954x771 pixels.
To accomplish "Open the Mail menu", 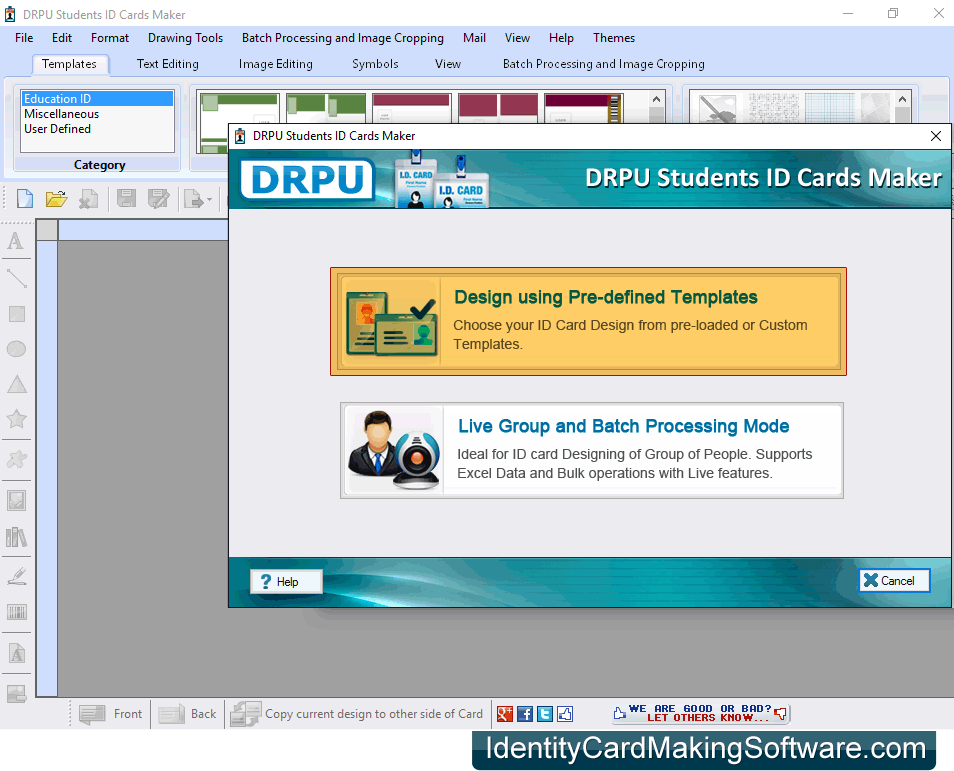I will pos(474,38).
